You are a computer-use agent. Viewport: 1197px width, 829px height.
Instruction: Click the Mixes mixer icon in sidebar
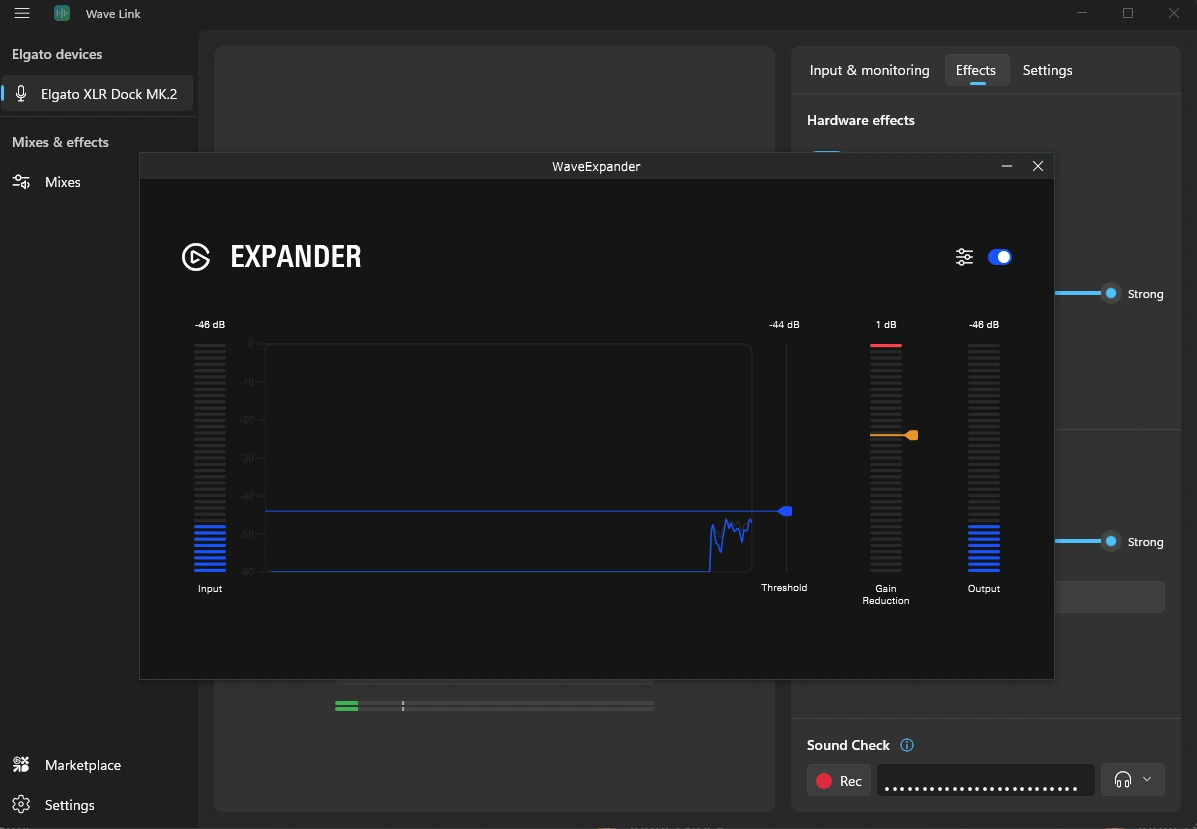[x=21, y=182]
